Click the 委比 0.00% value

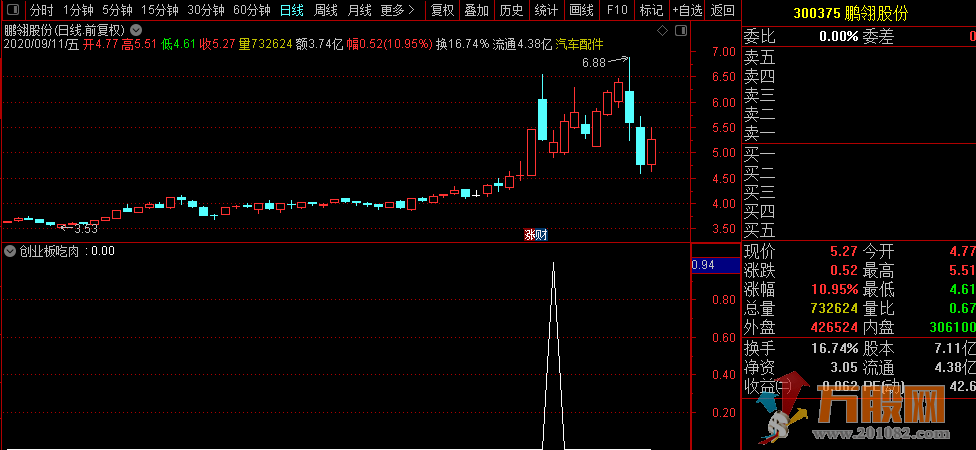point(838,36)
